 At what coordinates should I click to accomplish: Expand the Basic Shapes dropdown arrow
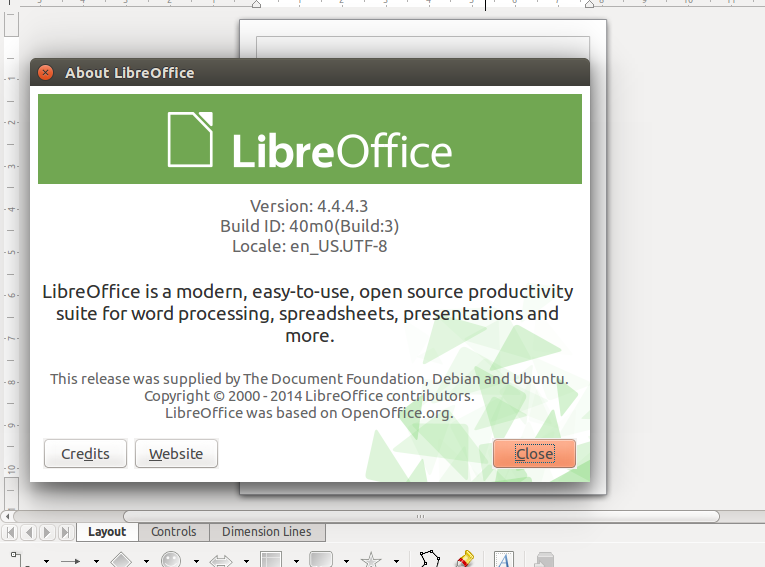(x=146, y=561)
